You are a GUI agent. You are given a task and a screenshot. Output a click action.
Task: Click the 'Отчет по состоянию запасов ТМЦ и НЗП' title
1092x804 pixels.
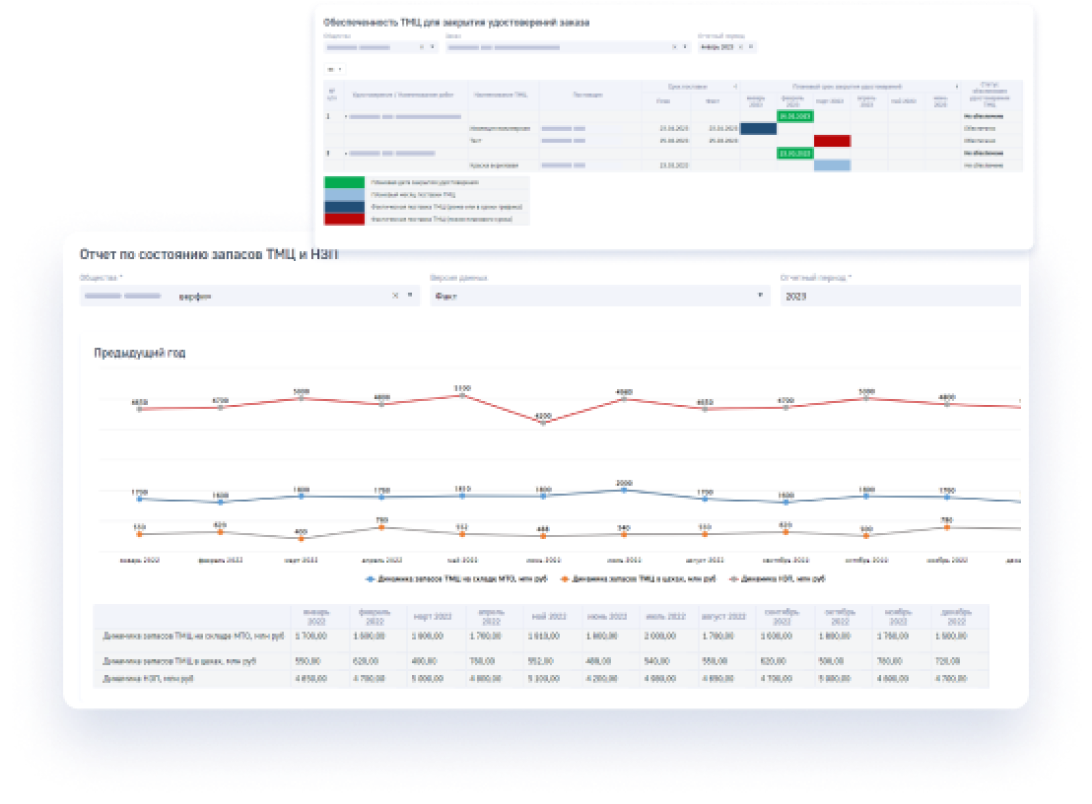click(x=209, y=254)
